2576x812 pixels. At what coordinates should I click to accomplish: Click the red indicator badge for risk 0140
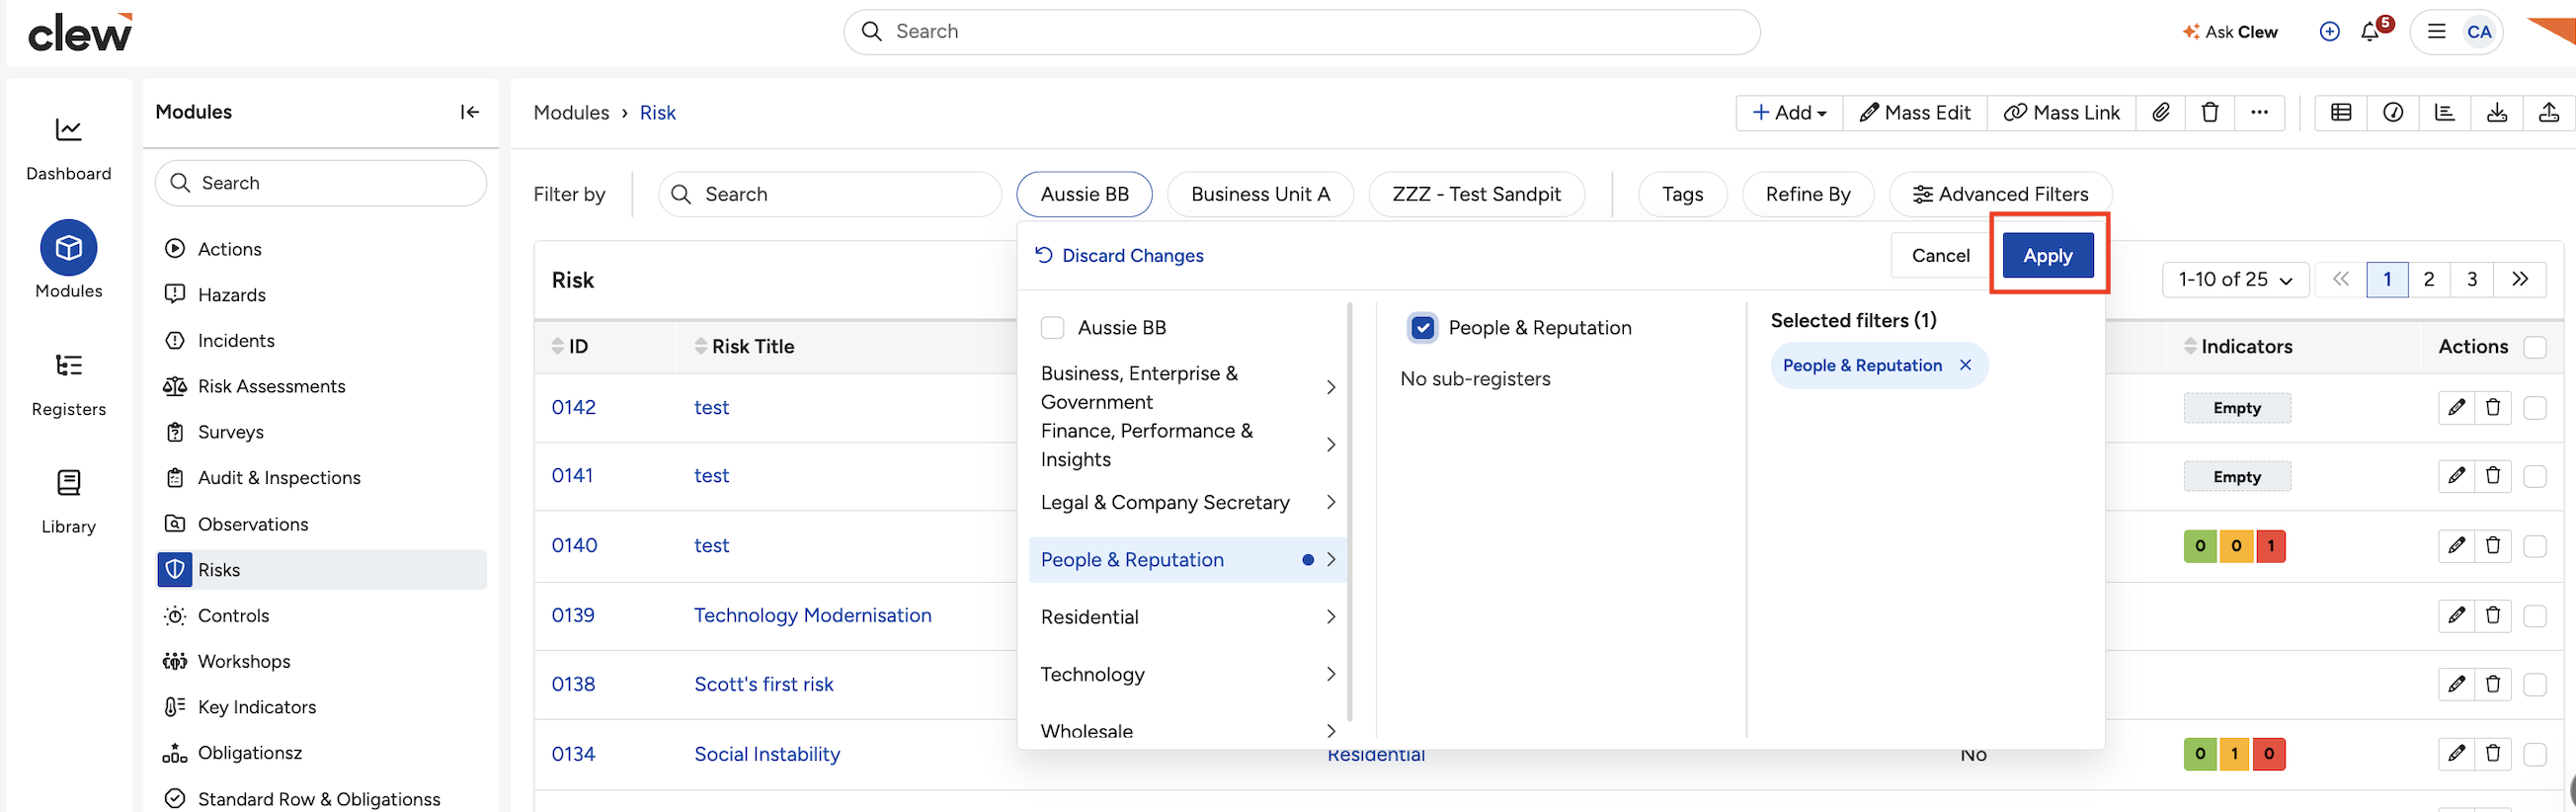pos(2270,546)
